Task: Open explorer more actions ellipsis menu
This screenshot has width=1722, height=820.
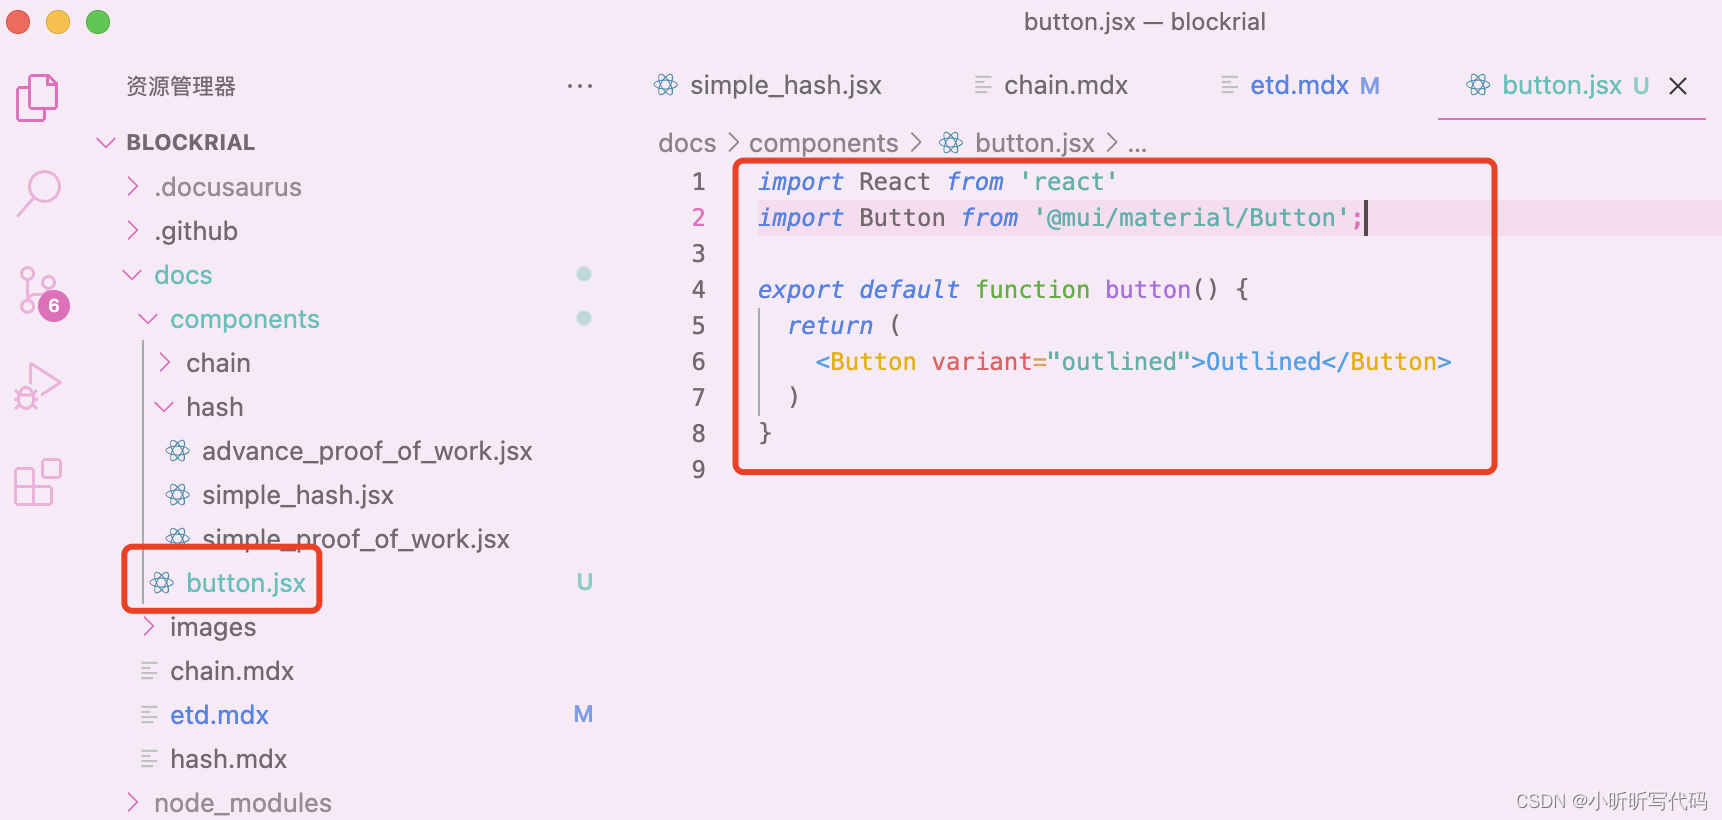Action: tap(580, 86)
